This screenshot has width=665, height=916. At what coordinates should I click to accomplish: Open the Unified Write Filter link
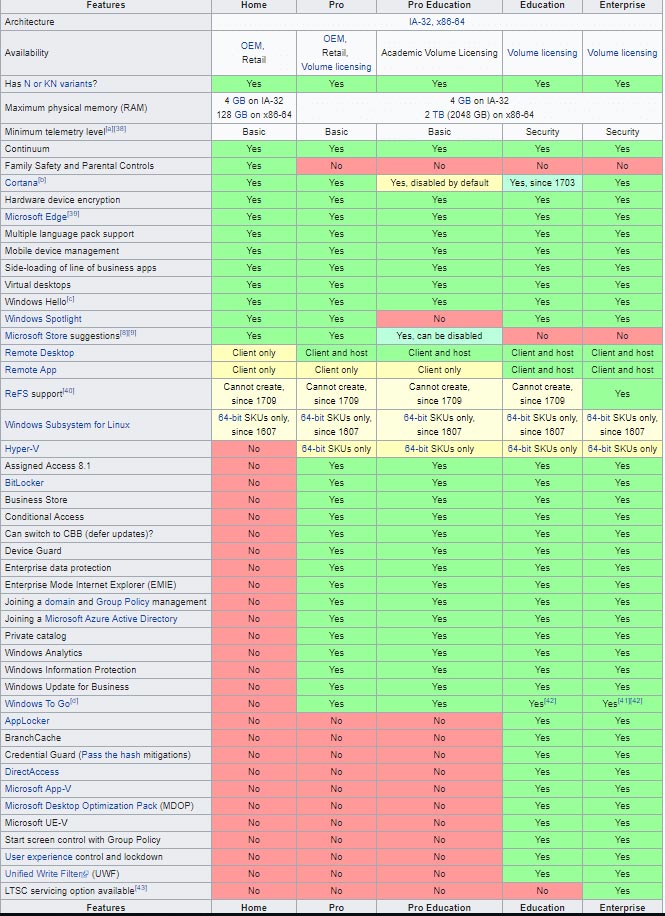[x=43, y=874]
